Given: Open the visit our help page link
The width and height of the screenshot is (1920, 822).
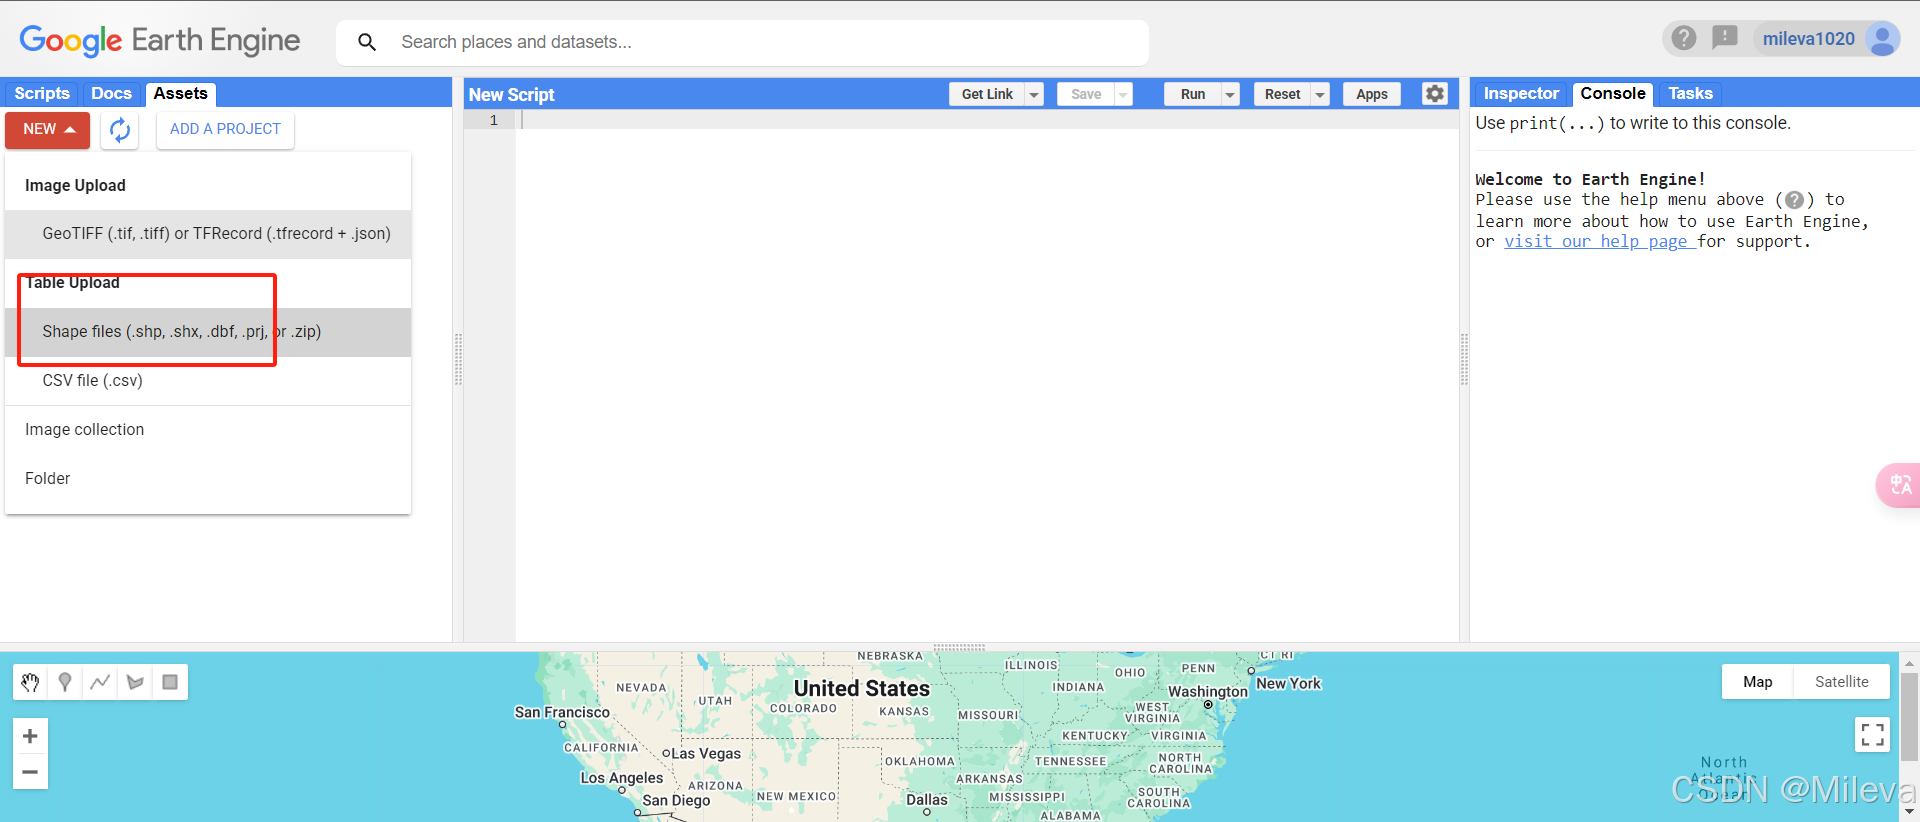Looking at the screenshot, I should pyautogui.click(x=1600, y=242).
